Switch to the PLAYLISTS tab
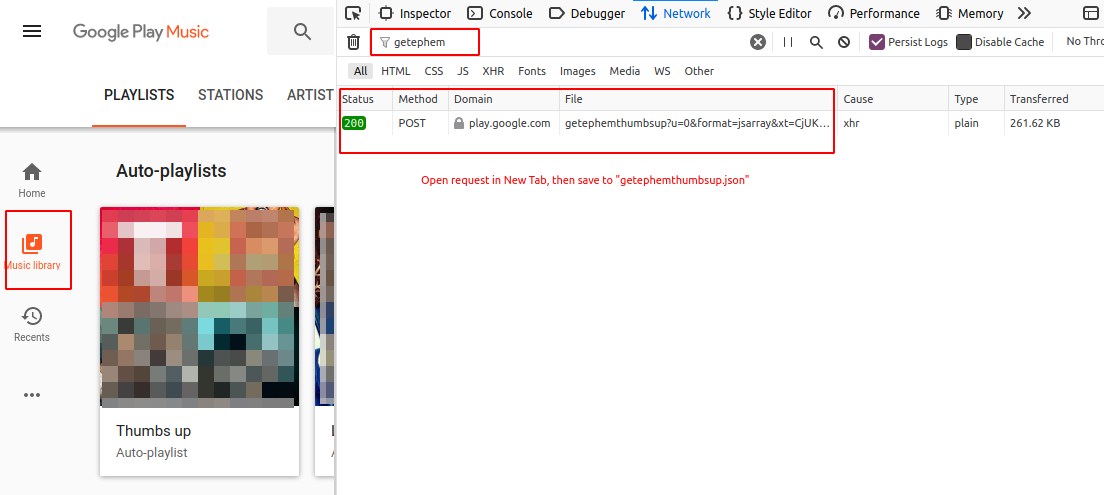 (139, 95)
